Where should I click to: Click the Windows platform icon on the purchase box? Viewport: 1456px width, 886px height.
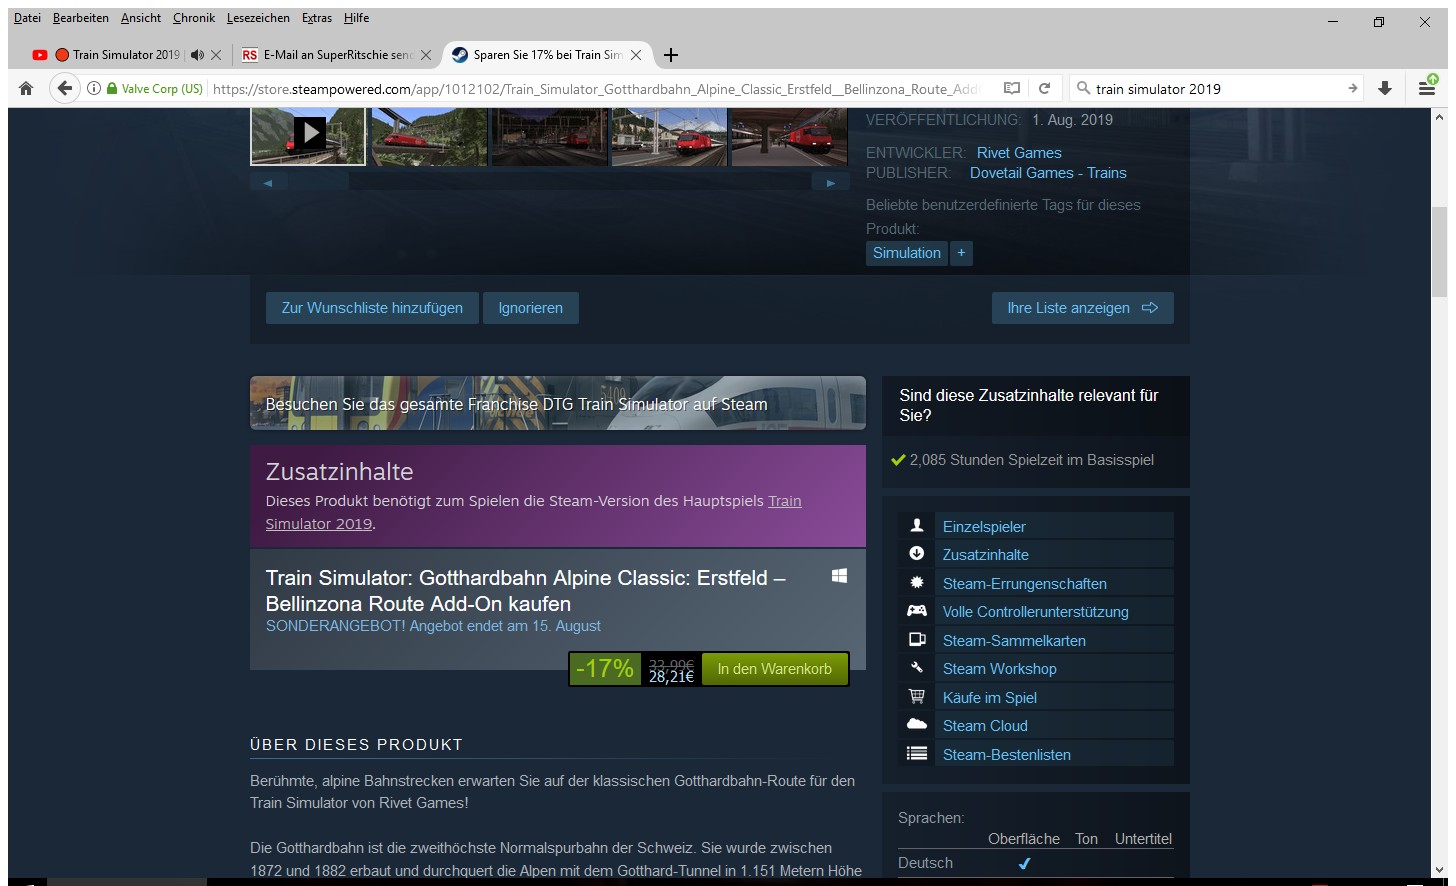(x=839, y=576)
